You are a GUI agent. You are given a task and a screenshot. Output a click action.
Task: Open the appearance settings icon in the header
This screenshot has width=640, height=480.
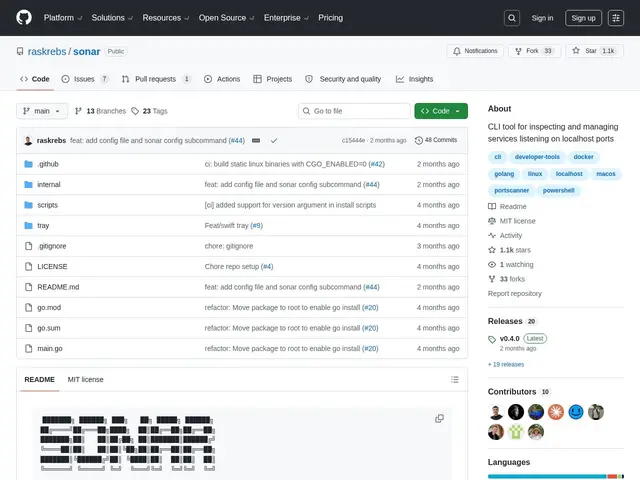click(616, 18)
